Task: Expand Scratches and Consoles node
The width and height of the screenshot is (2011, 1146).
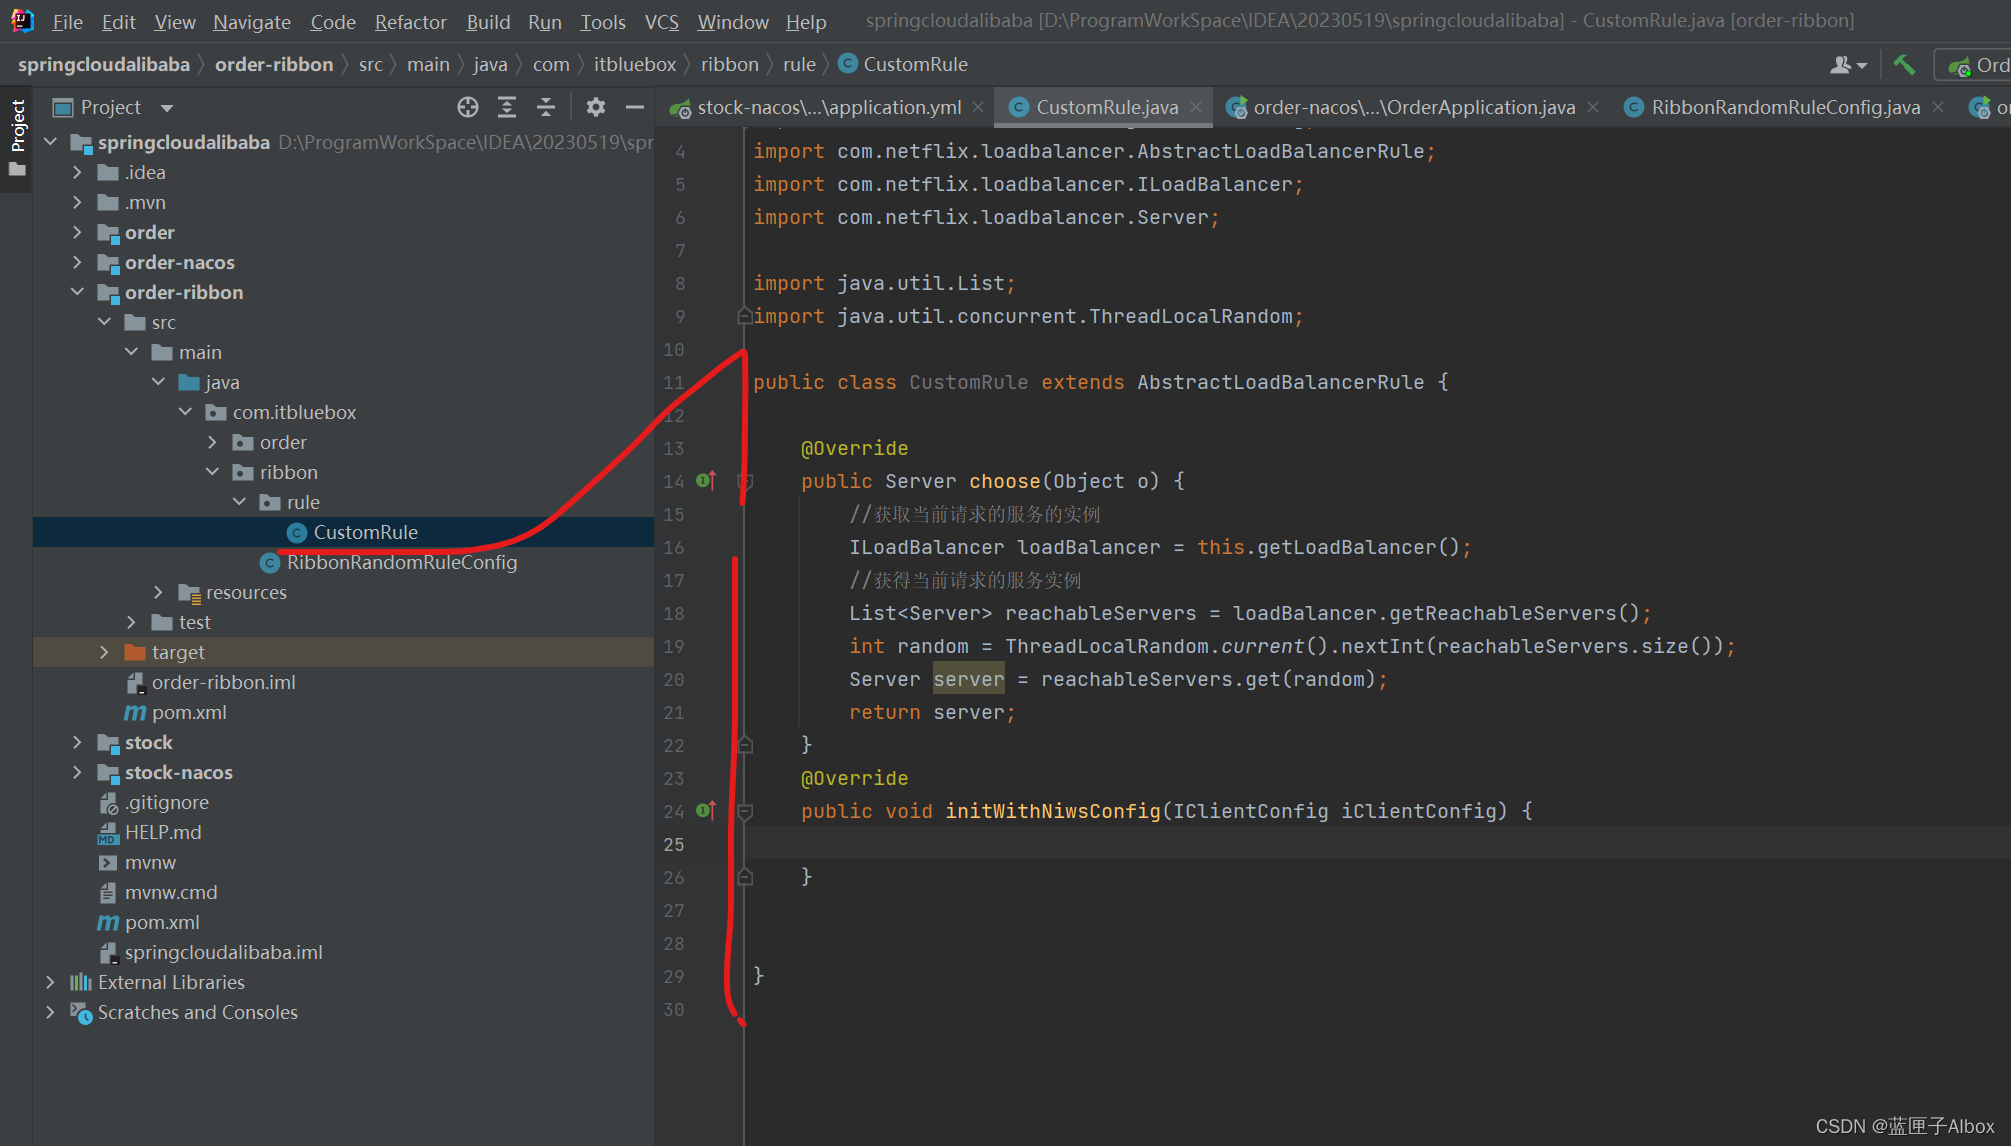Action: tap(51, 1012)
